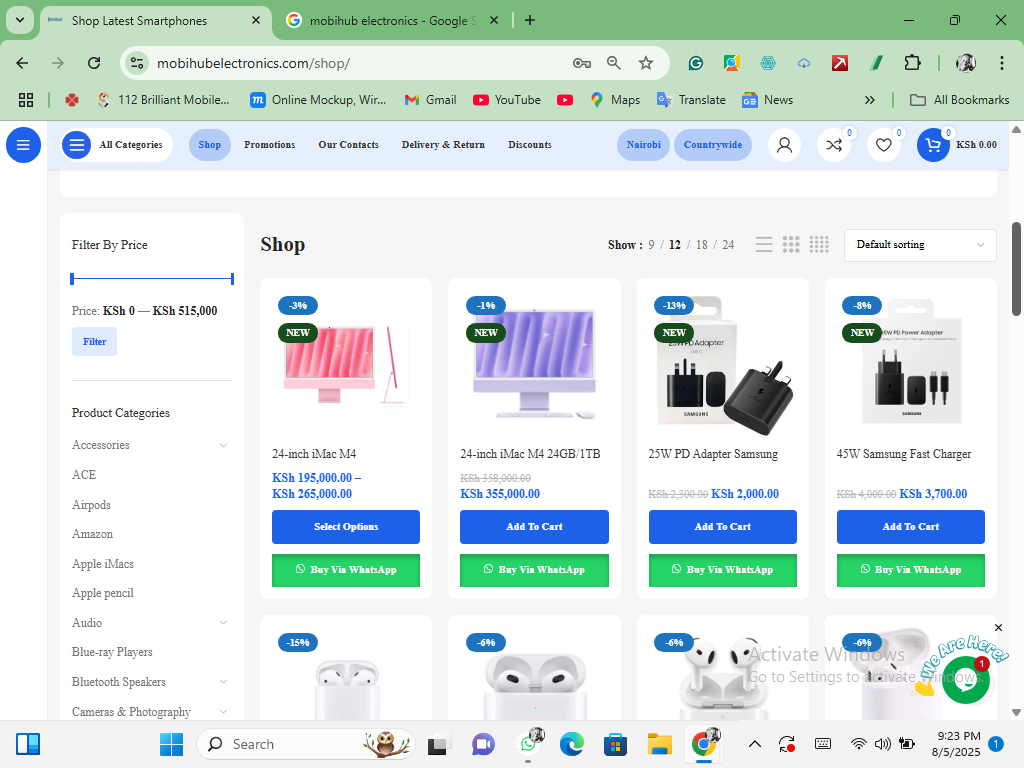Add 25W PD Adapter Samsung to cart

pyautogui.click(x=722, y=527)
